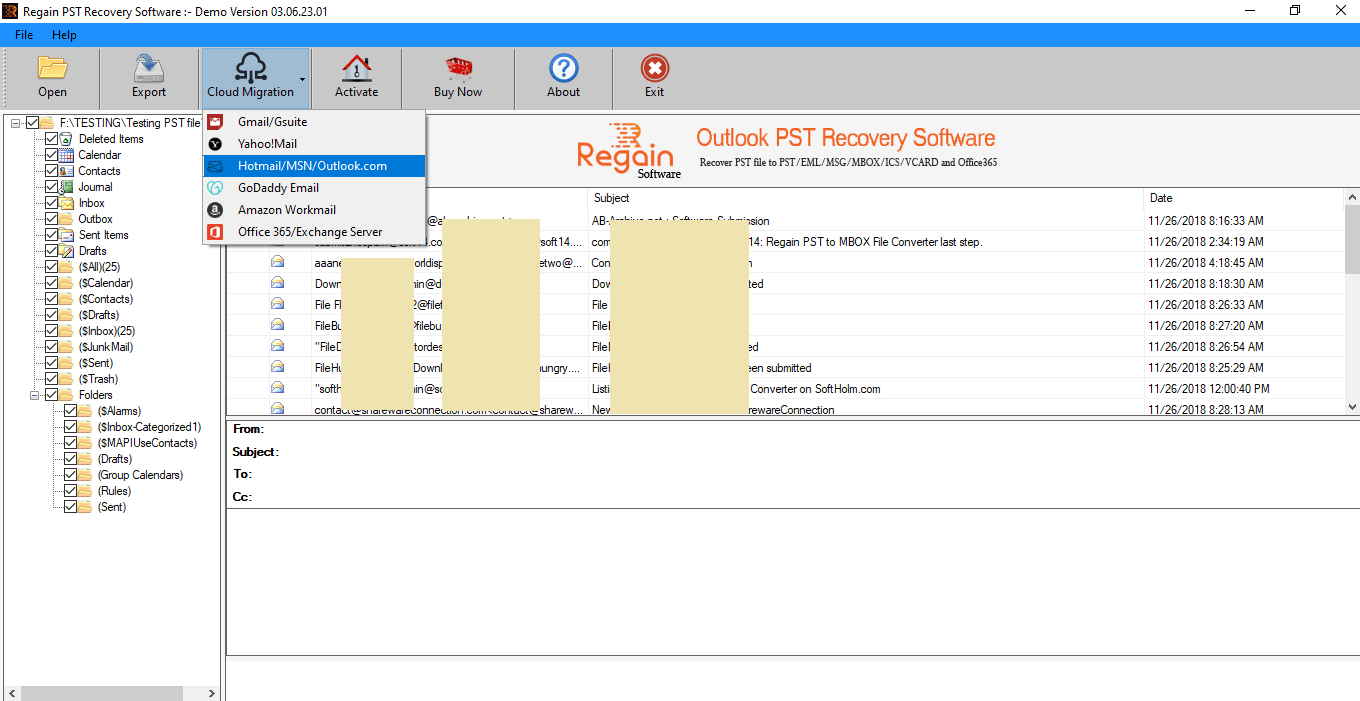Click envelope icon of 11/26/2018 8:25:29 AM row
Image resolution: width=1360 pixels, height=701 pixels.
coord(277,367)
